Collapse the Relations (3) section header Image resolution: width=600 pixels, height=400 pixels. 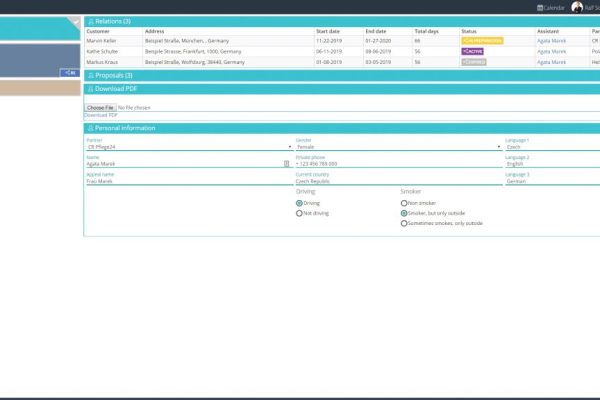coord(342,21)
